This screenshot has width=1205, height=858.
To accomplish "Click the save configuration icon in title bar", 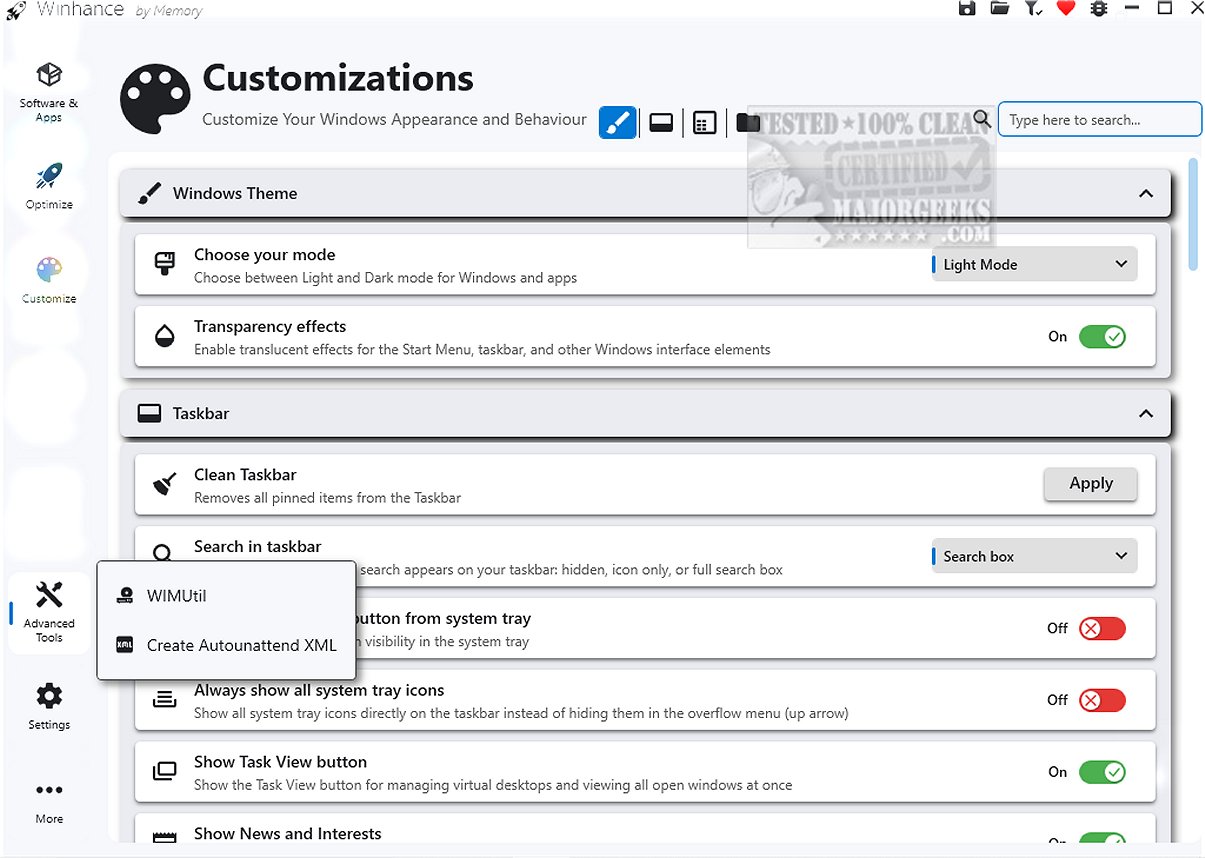I will click(x=967, y=9).
